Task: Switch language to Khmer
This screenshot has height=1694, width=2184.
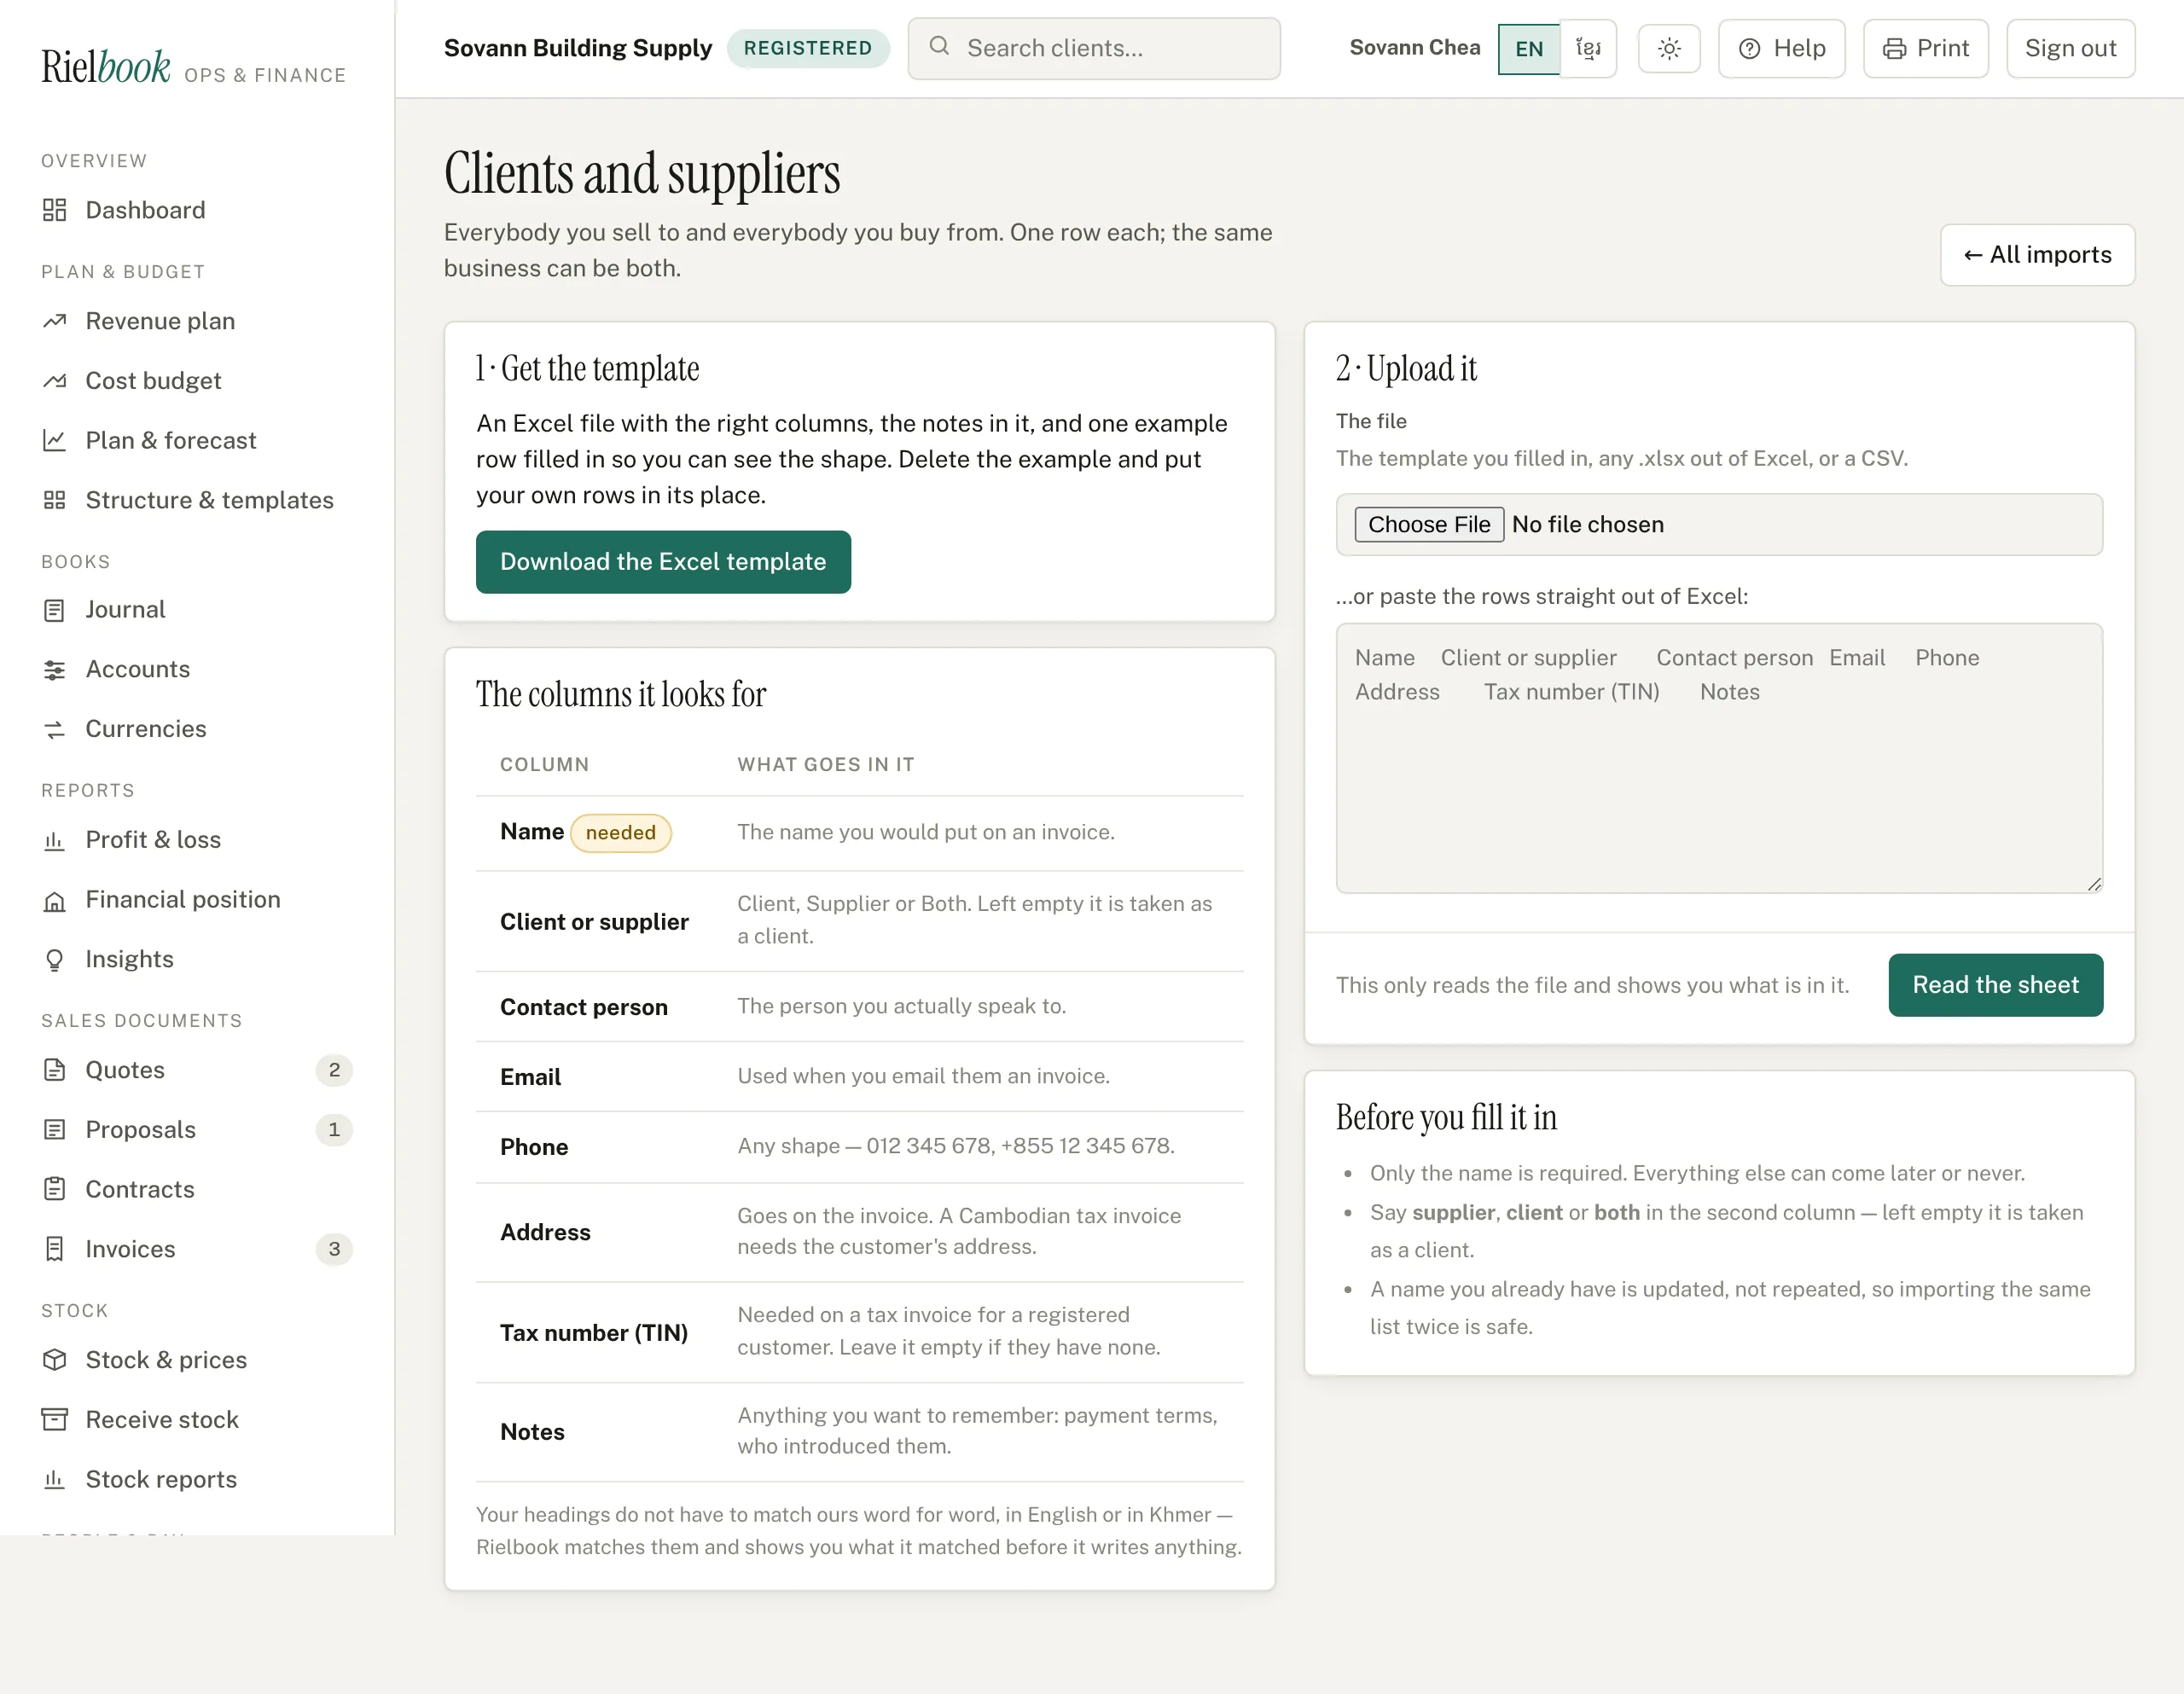Action: [1588, 49]
